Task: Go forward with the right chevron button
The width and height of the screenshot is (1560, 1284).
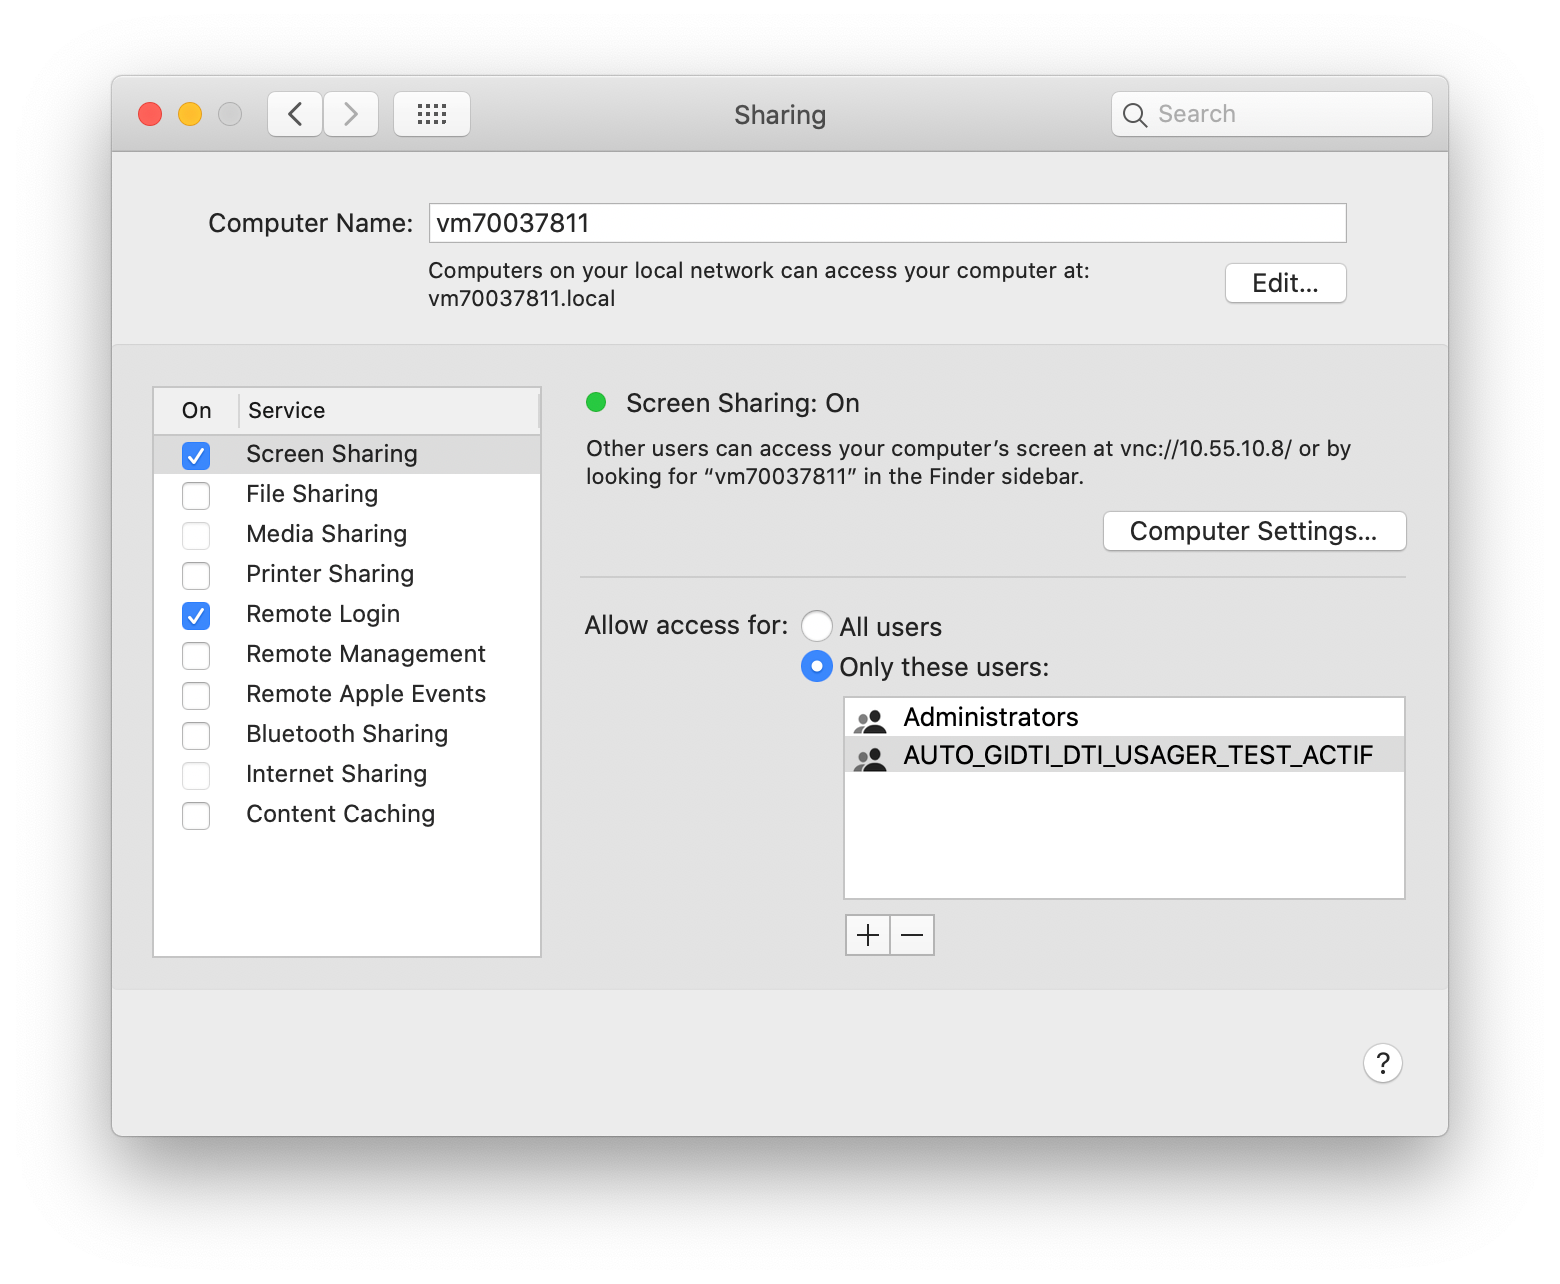Action: (351, 114)
